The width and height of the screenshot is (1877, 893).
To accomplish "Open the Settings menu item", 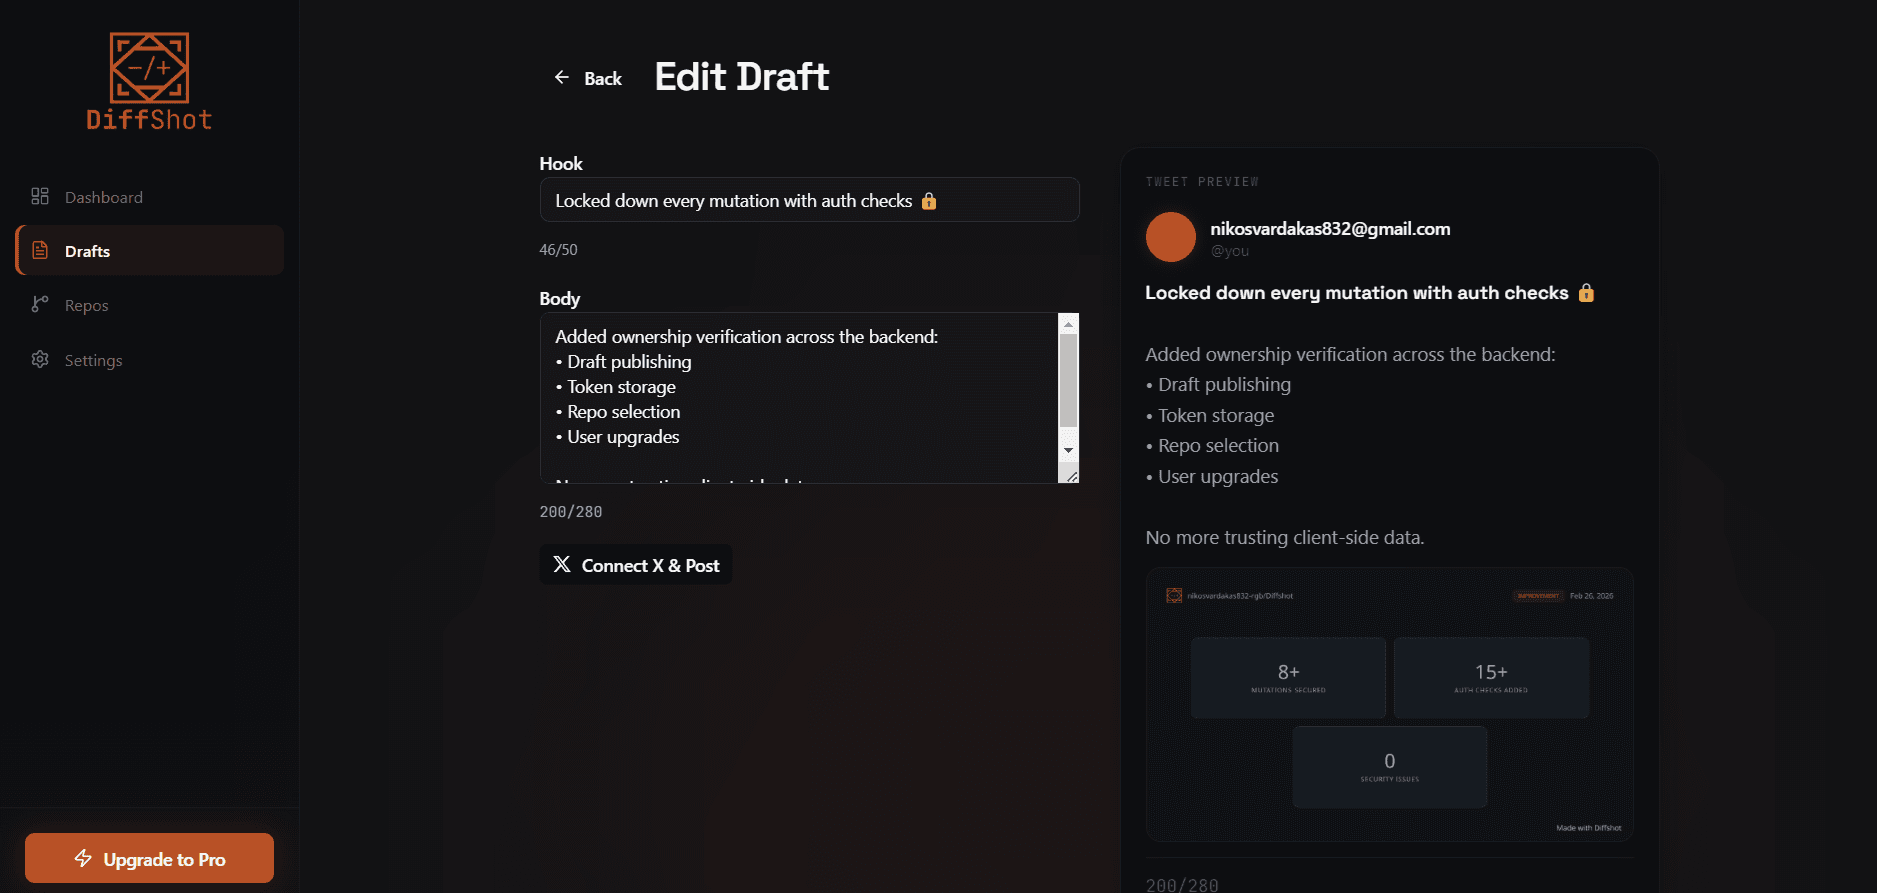I will (150, 360).
